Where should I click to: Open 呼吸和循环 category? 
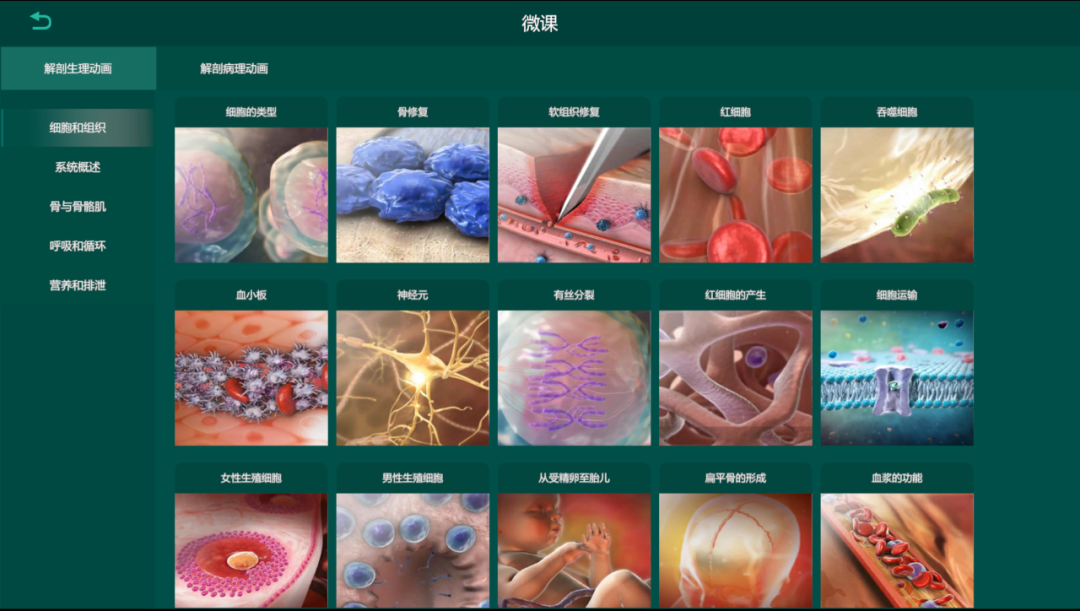pyautogui.click(x=78, y=246)
